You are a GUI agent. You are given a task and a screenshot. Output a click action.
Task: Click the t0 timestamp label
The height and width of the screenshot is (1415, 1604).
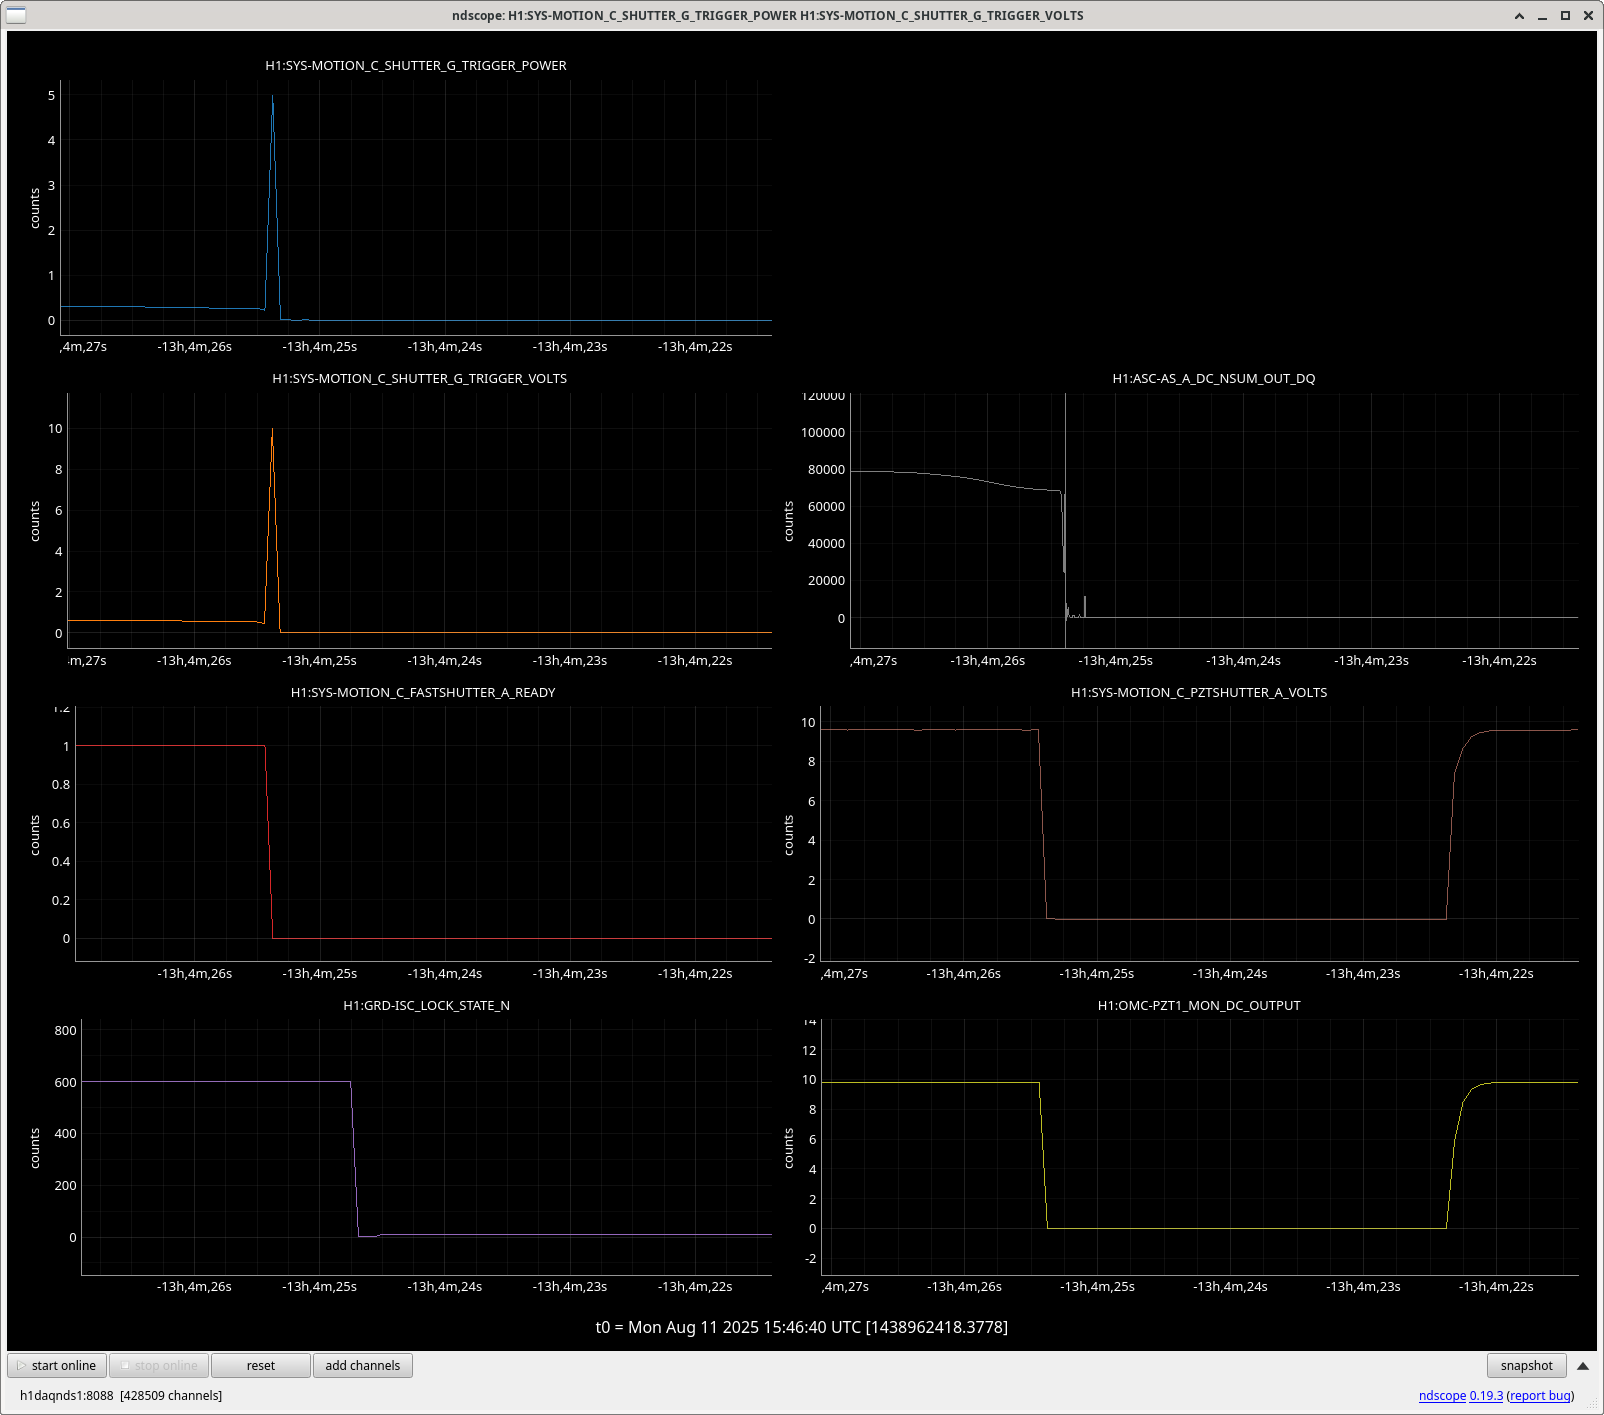(x=801, y=1327)
